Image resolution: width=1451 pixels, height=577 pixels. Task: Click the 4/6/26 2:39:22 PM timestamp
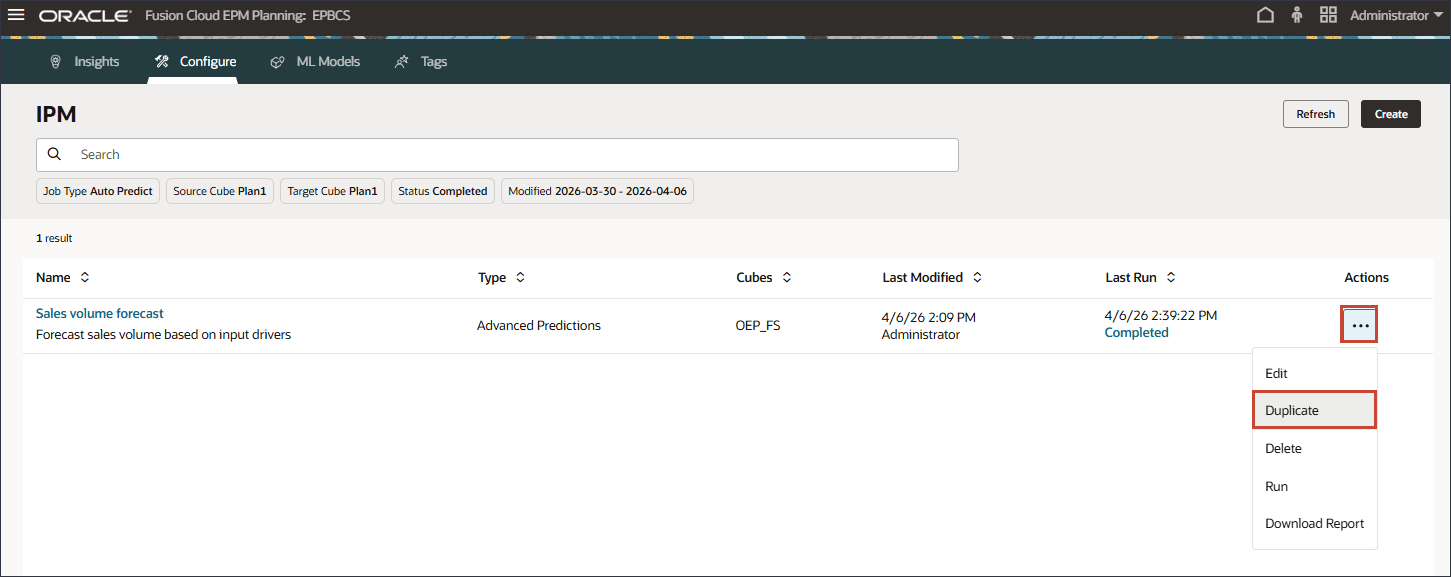click(x=1161, y=315)
